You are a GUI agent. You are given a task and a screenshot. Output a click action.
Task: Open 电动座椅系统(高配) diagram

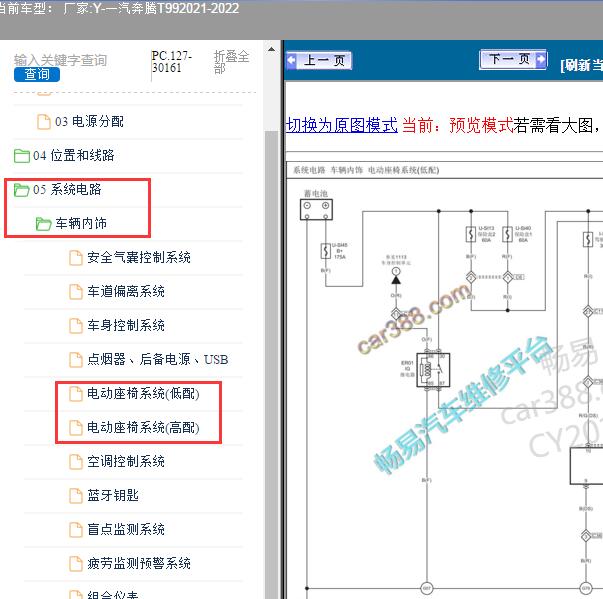[143, 428]
